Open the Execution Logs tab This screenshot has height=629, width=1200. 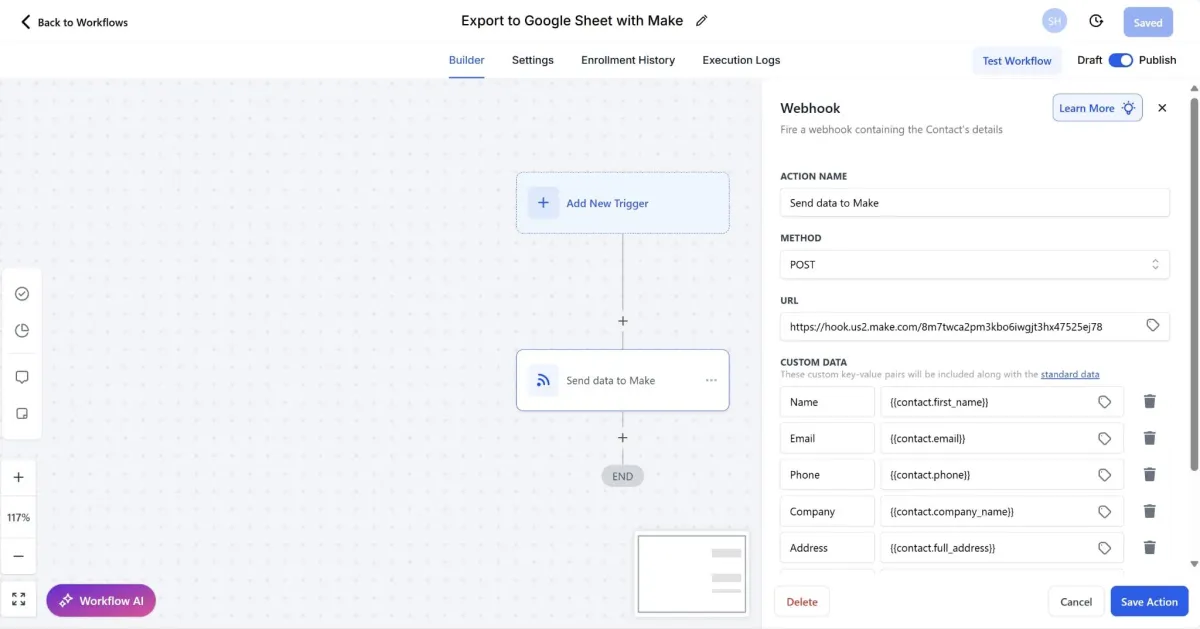741,60
